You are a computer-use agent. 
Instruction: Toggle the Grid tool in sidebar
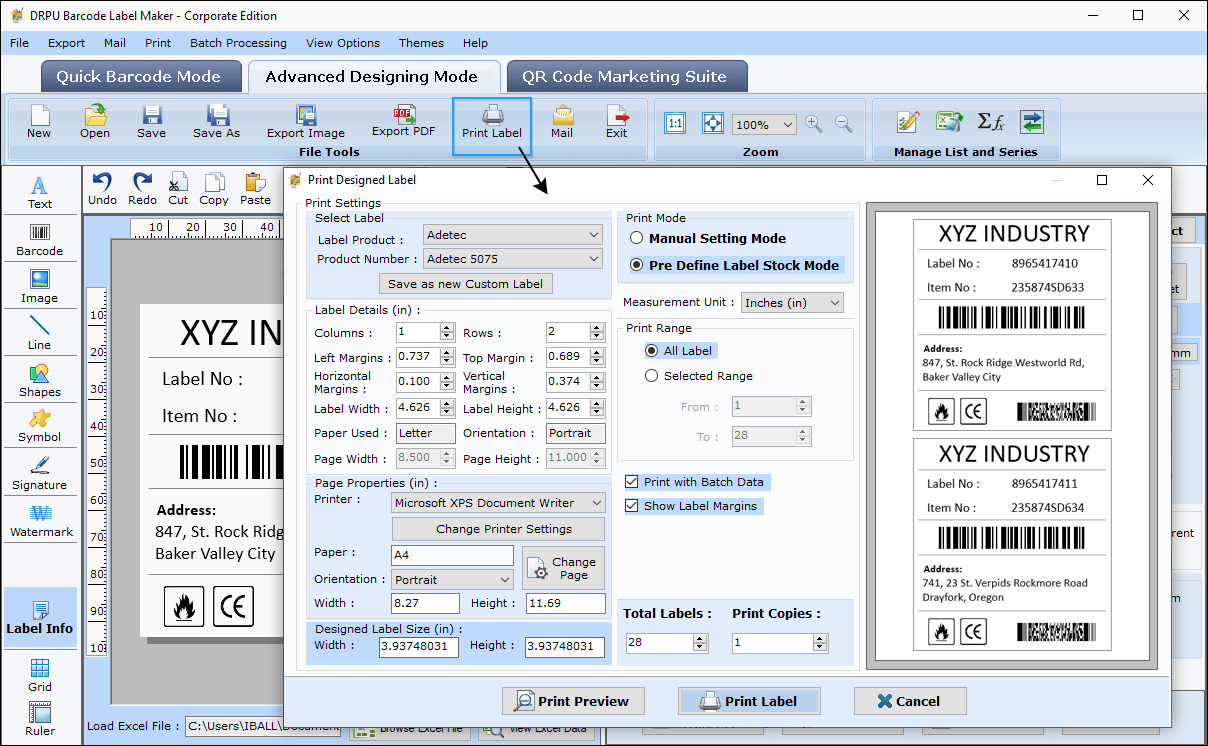[x=40, y=675]
